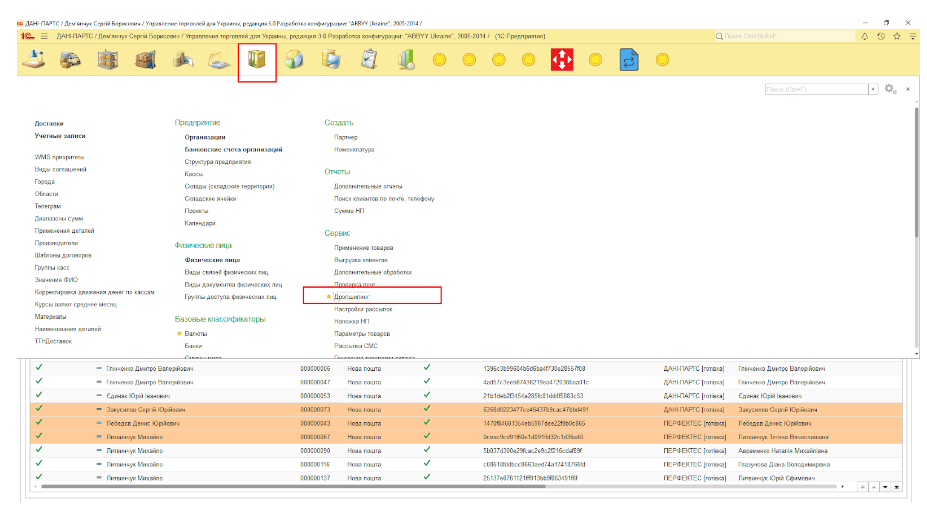Viewport: 927px width, 511px height.
Task: Open the highlighted yellow reference books section icon
Action: (x=257, y=61)
